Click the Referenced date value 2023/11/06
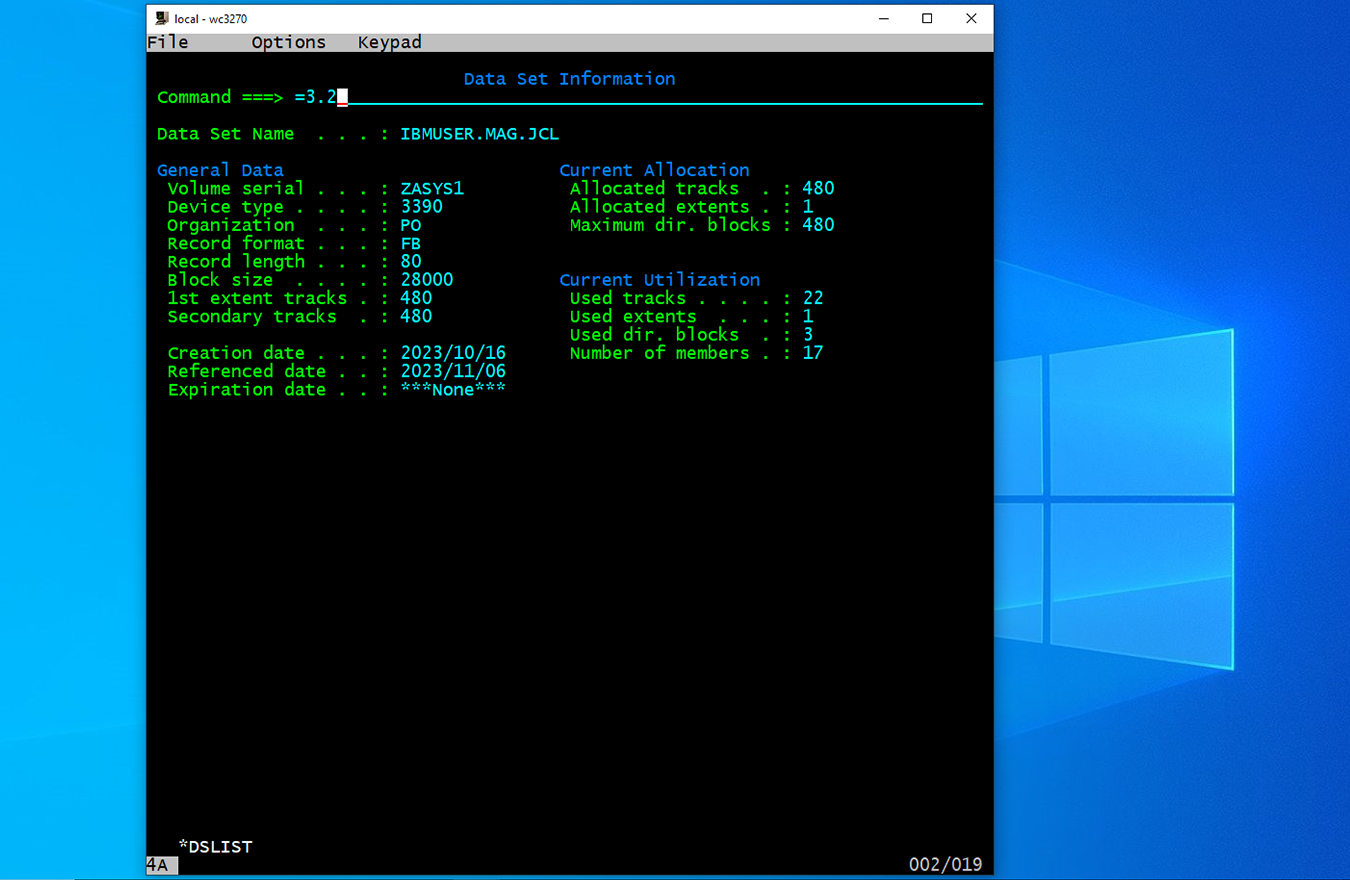The height and width of the screenshot is (880, 1350). pos(453,371)
